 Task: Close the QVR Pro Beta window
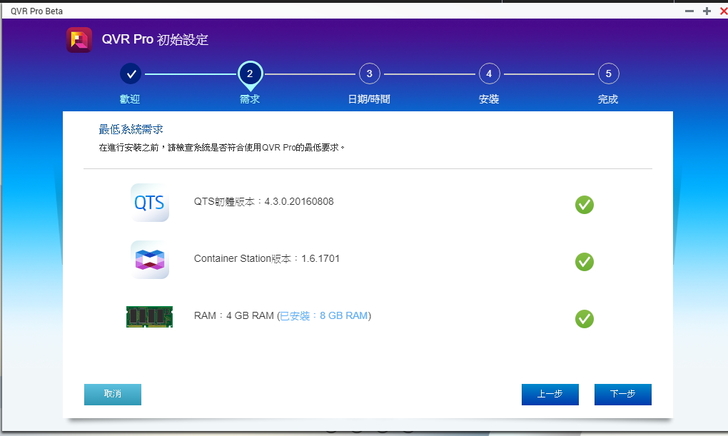723,11
